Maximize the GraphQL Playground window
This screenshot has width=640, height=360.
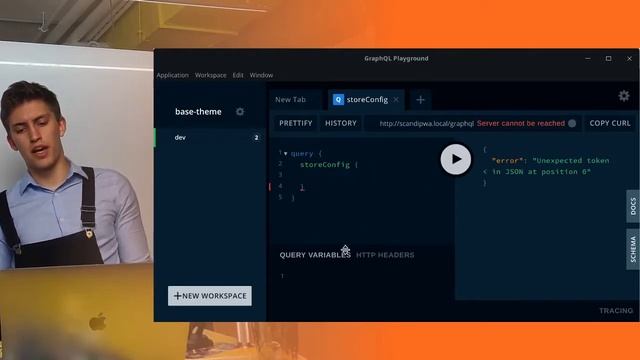(609, 58)
